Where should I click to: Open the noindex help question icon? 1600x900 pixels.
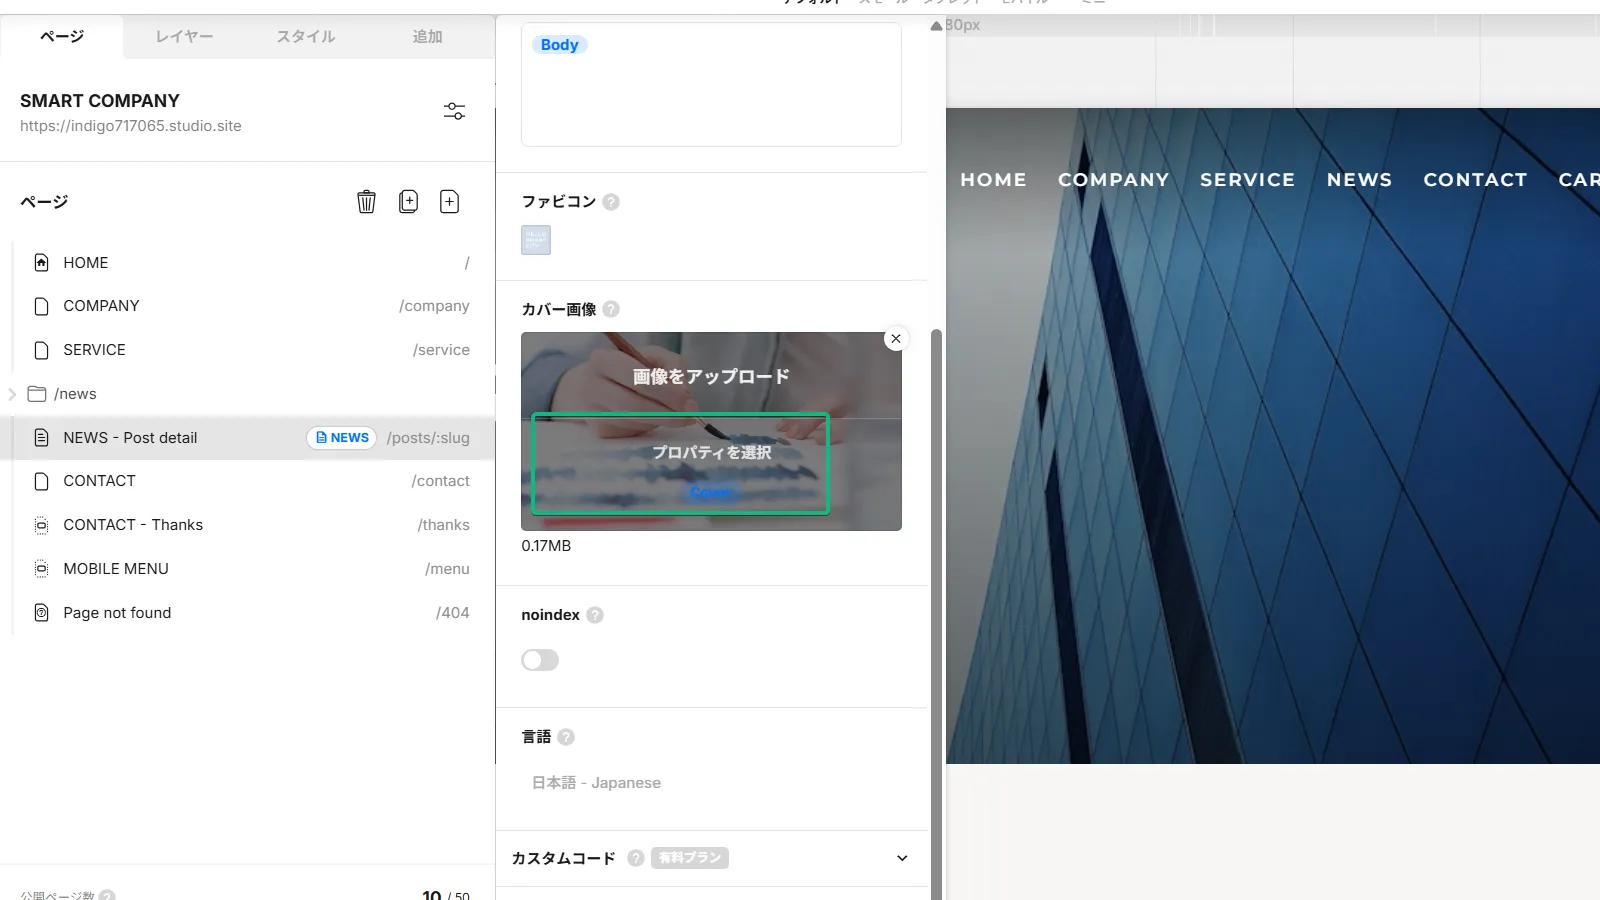(595, 615)
